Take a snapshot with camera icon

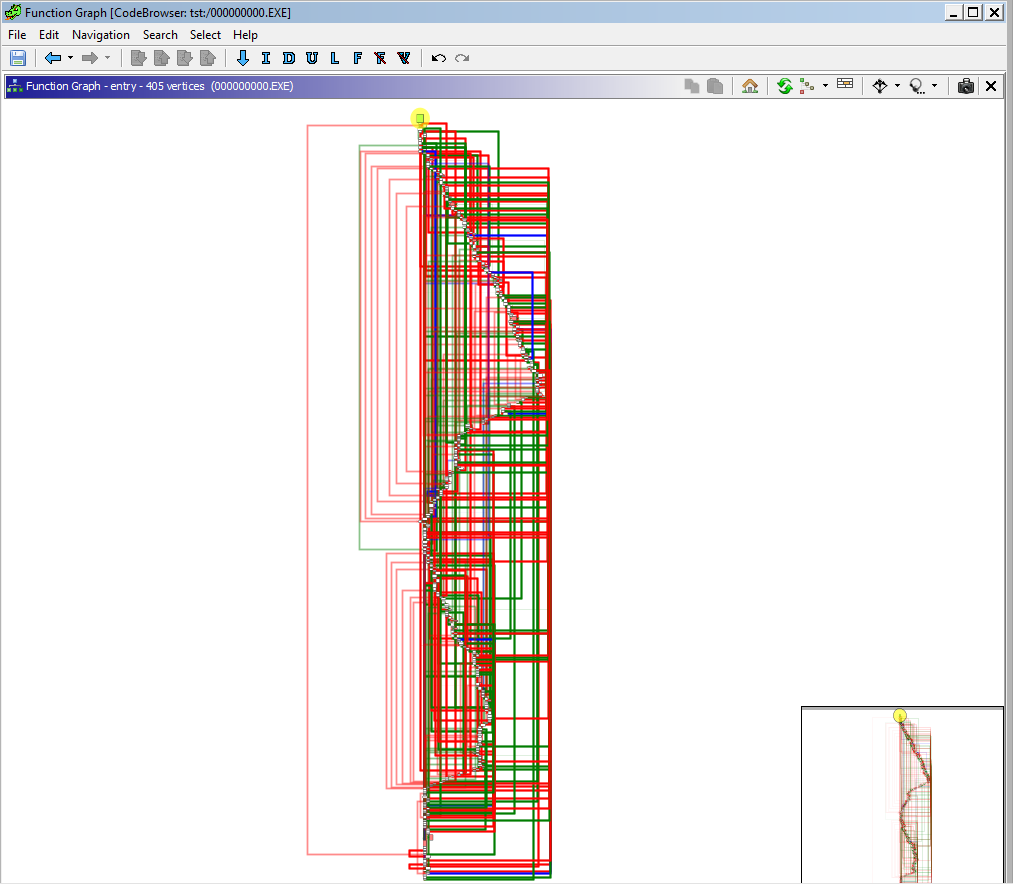(x=965, y=86)
